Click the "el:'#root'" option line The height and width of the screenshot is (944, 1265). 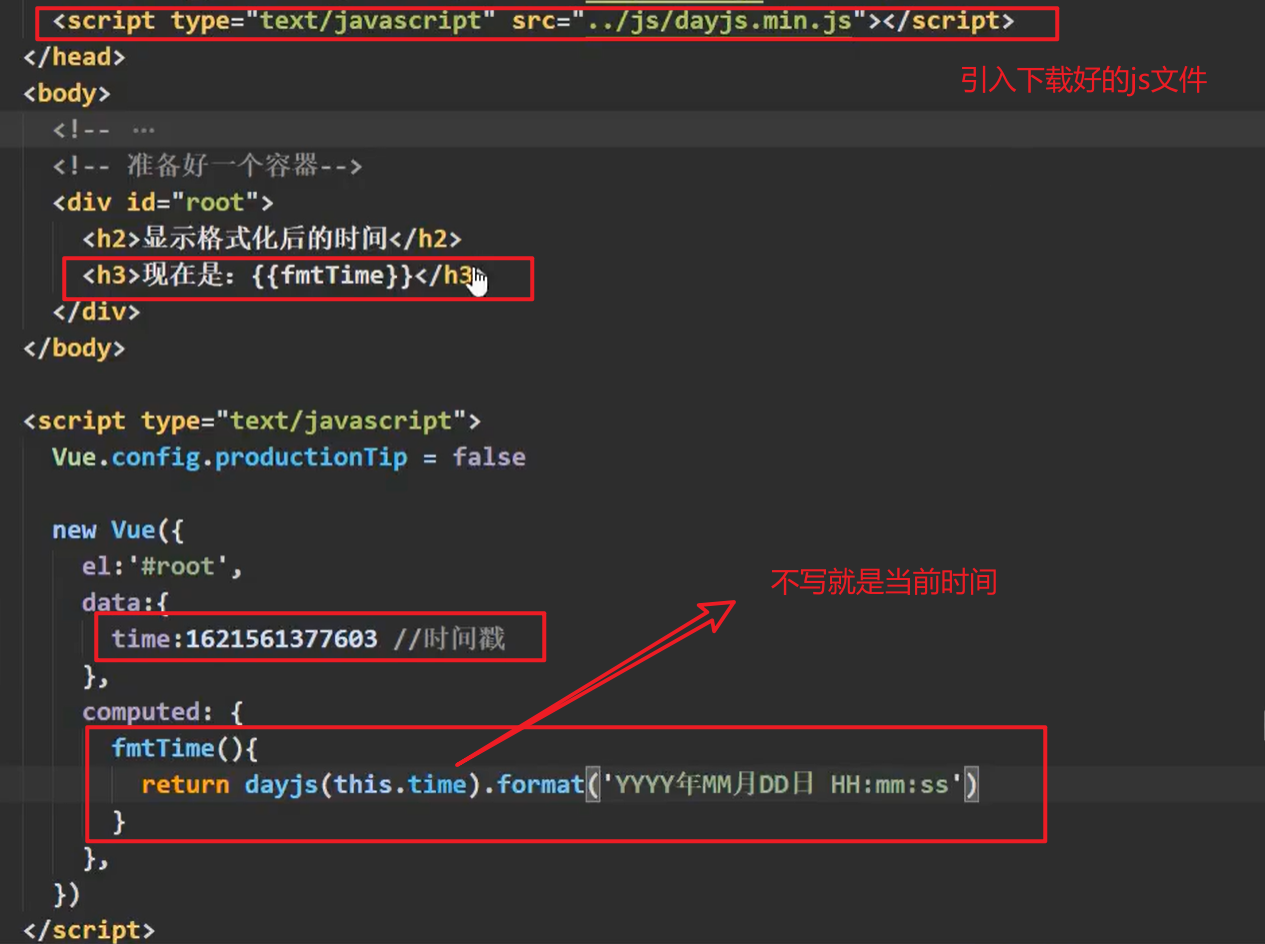(x=163, y=566)
